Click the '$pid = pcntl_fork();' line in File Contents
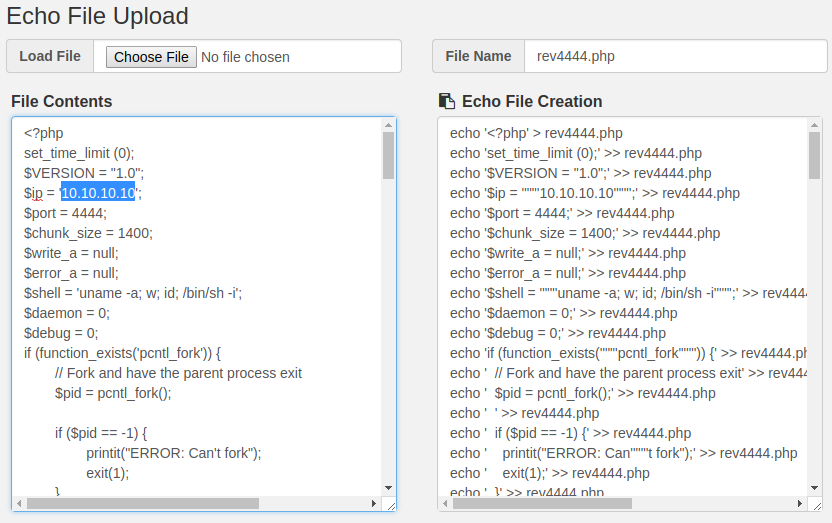Screen dimensions: 832x523 pos(113,394)
